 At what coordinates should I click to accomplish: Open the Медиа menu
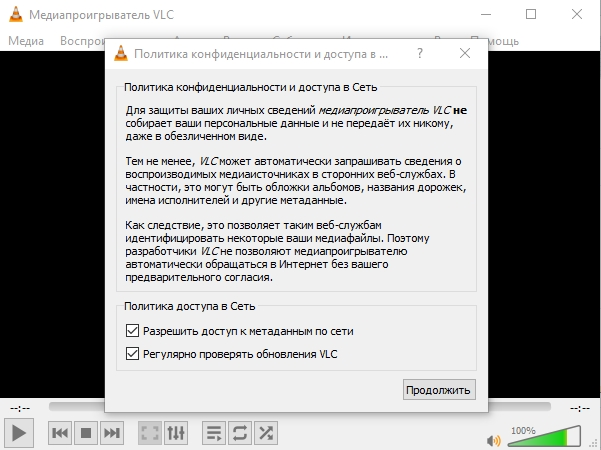(26, 41)
